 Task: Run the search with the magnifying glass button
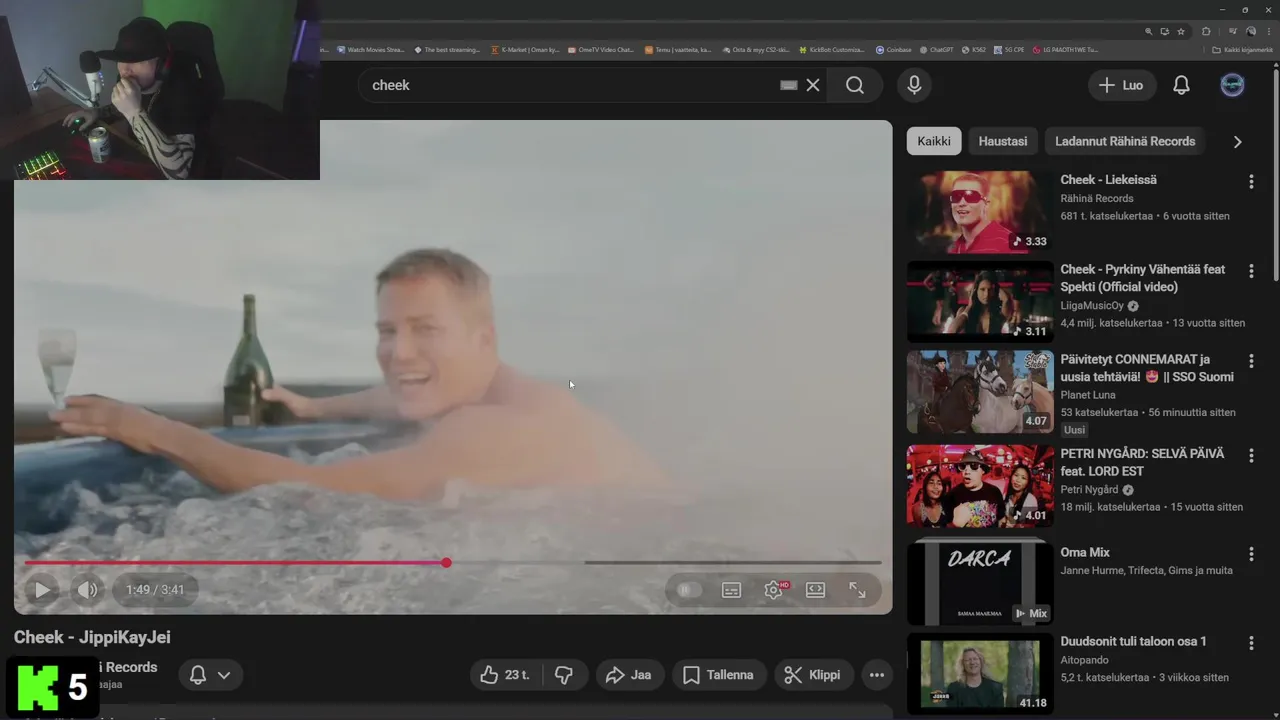tap(855, 85)
